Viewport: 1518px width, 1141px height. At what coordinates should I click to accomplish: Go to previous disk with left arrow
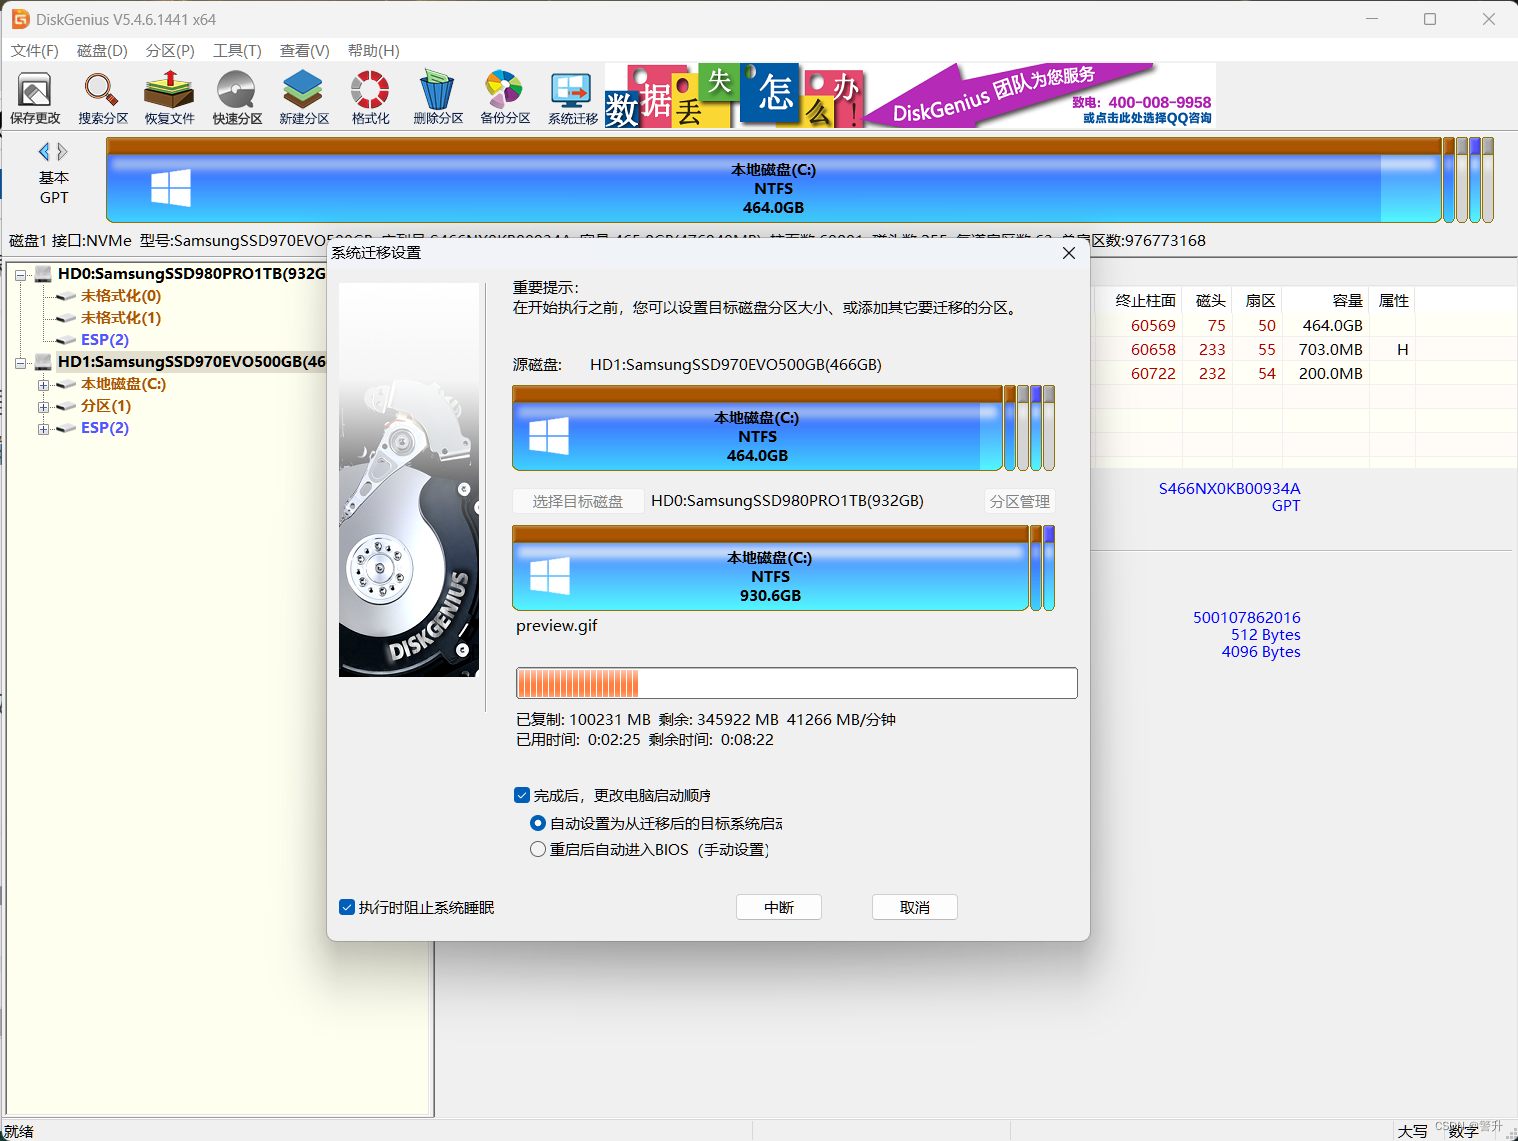click(44, 151)
